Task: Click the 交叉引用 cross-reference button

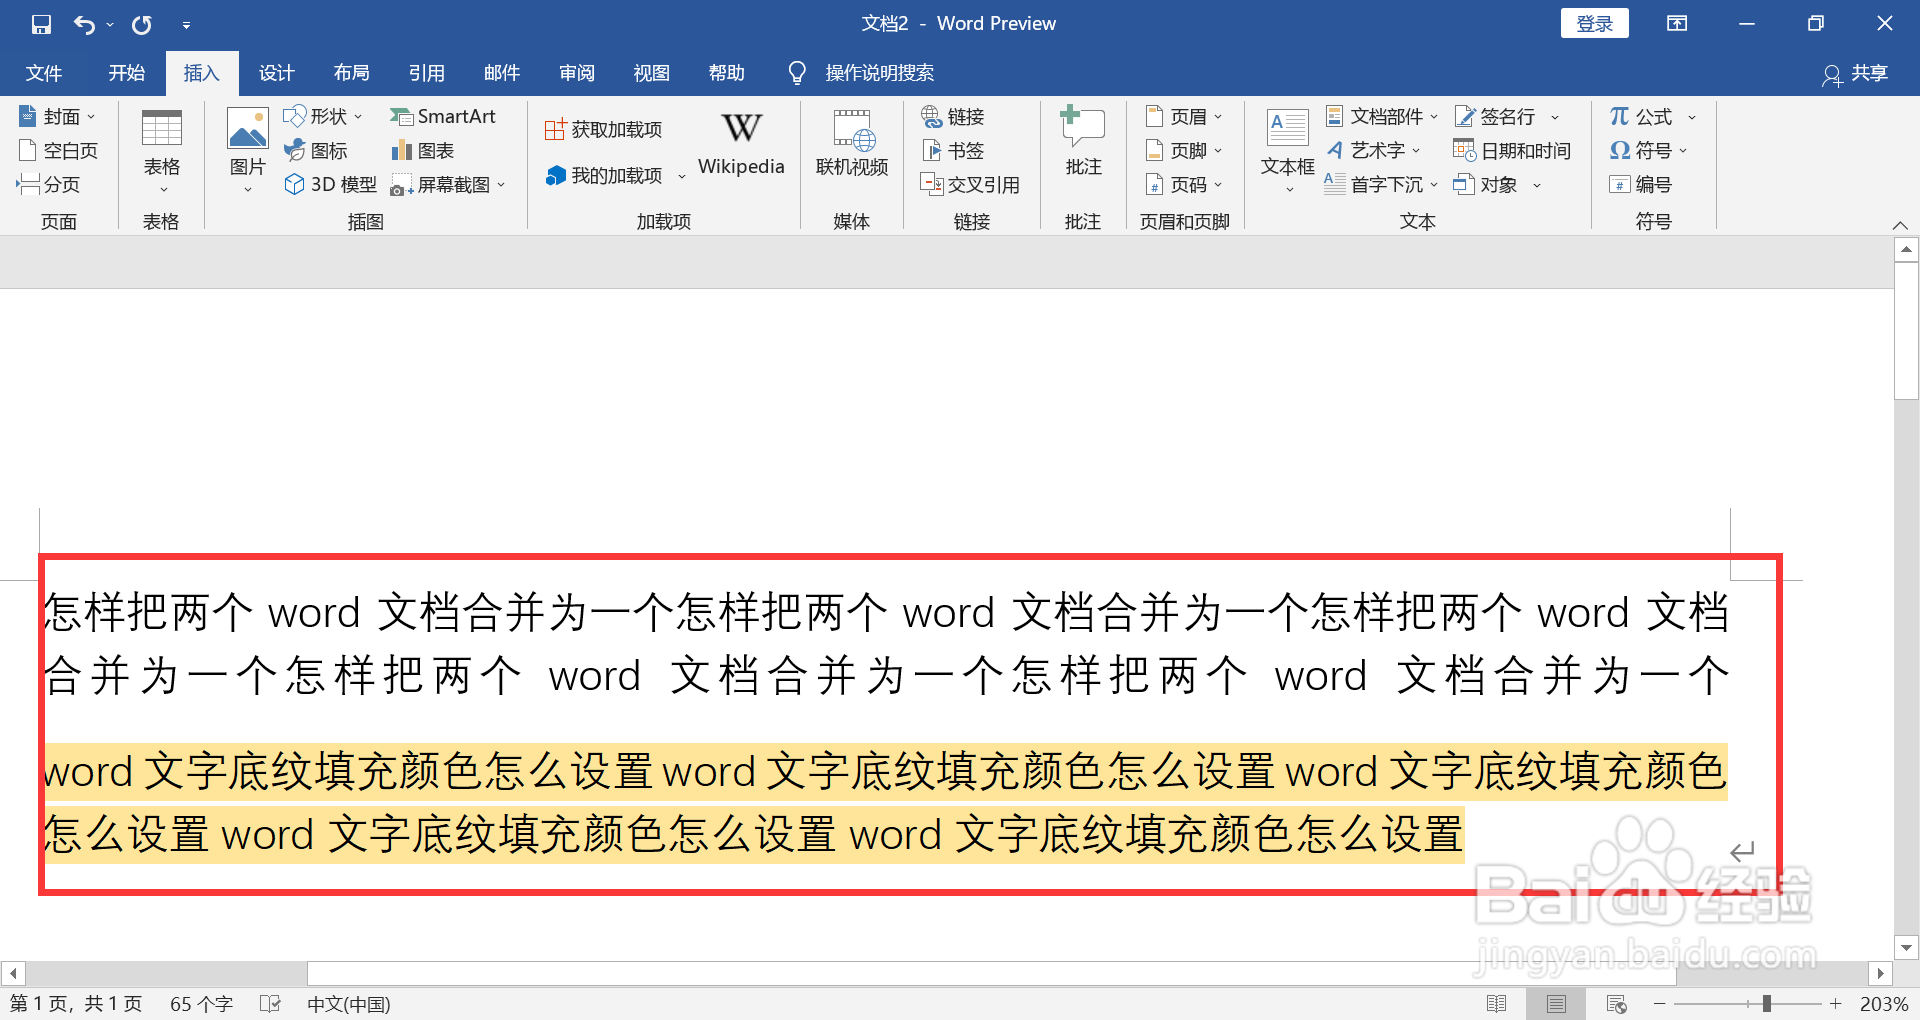Action: point(970,185)
